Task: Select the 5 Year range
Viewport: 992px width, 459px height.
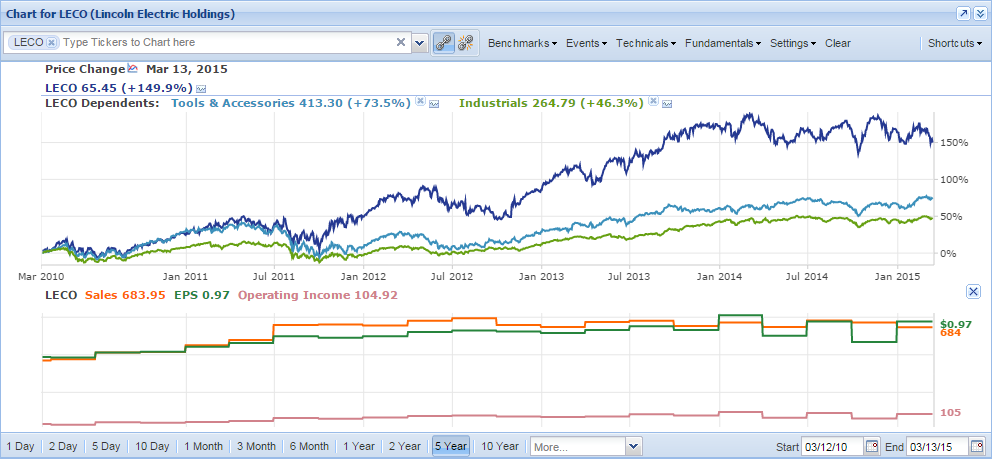Action: [450, 446]
